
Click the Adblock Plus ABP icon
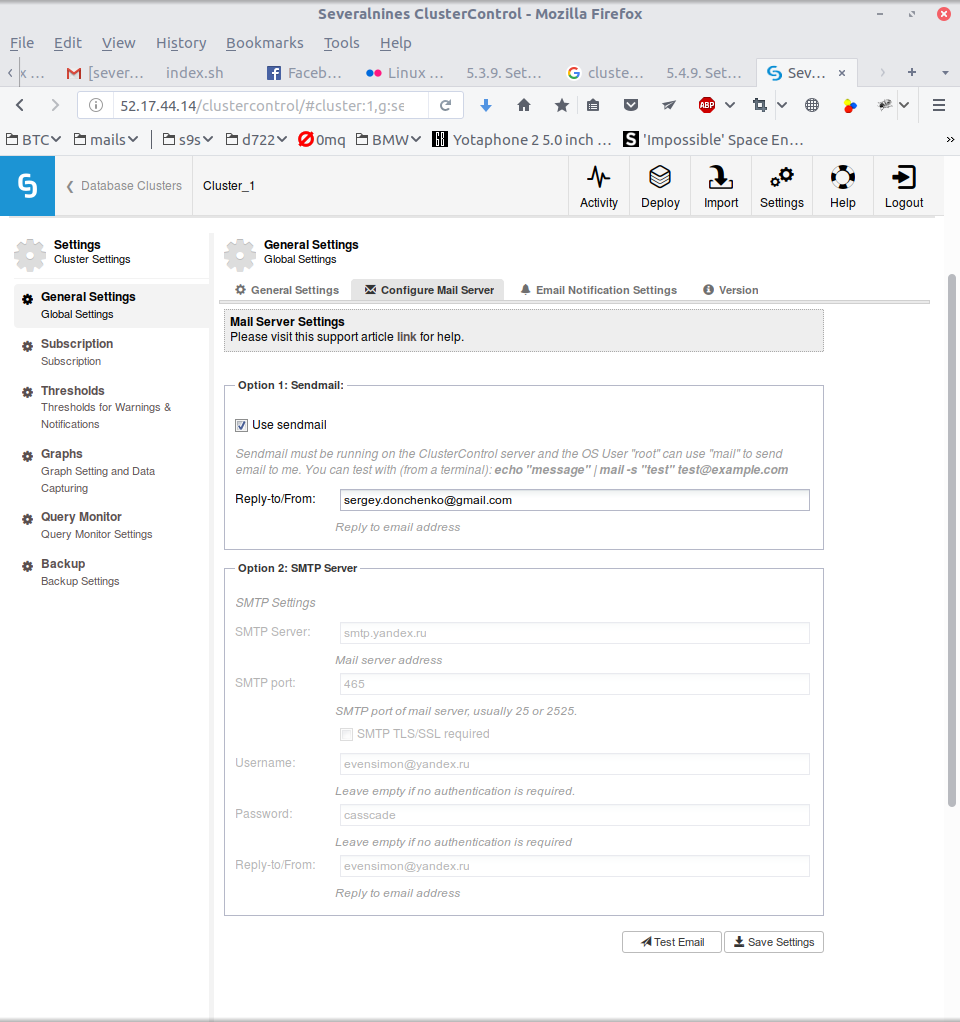click(x=707, y=105)
